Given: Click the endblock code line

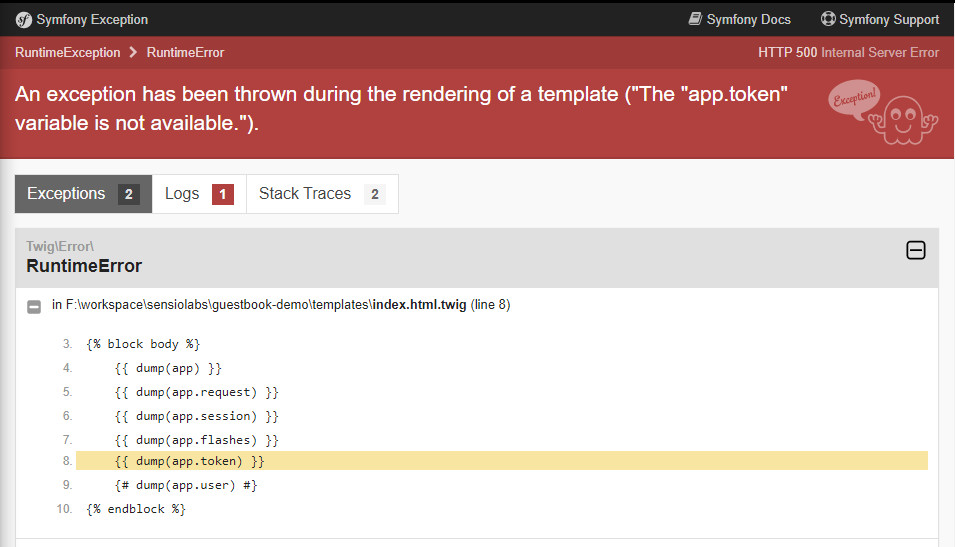Looking at the screenshot, I should 136,509.
